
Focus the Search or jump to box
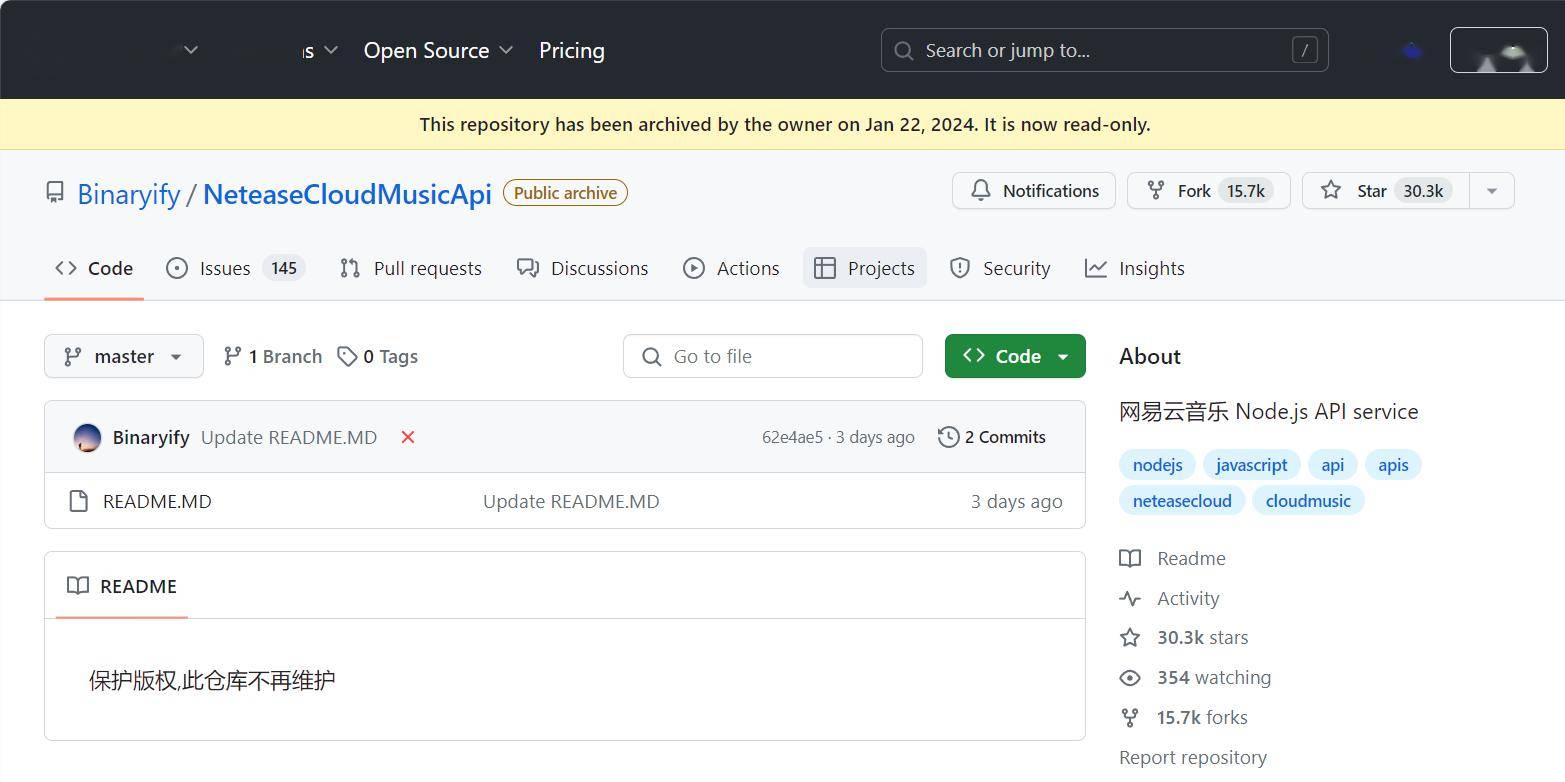click(x=1104, y=50)
